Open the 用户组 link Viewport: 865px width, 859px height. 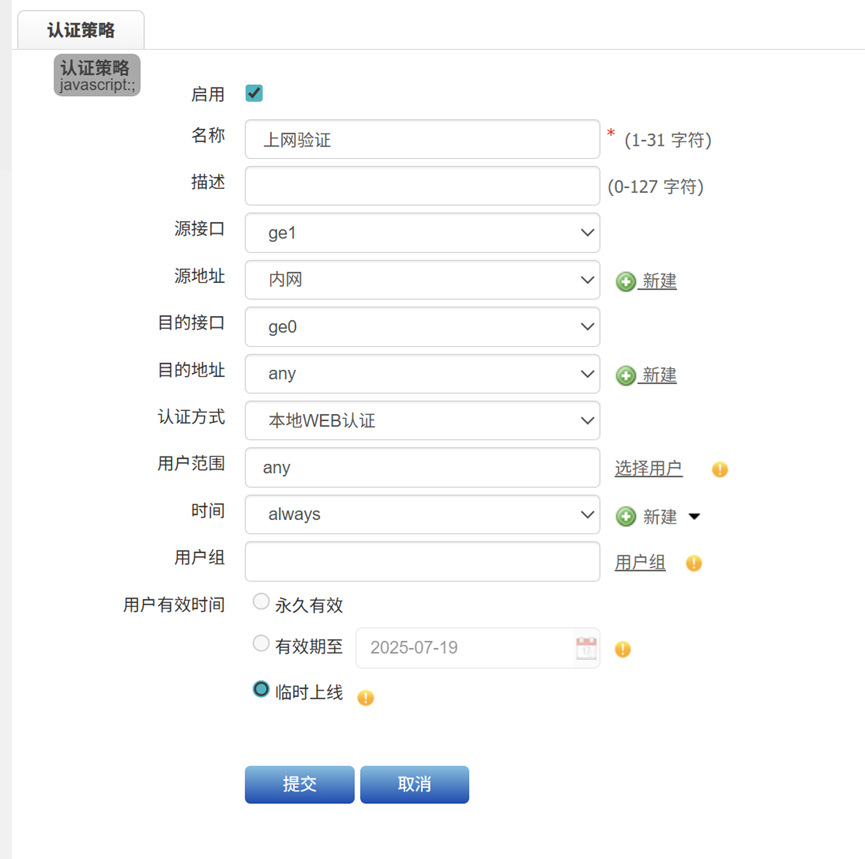[x=640, y=563]
